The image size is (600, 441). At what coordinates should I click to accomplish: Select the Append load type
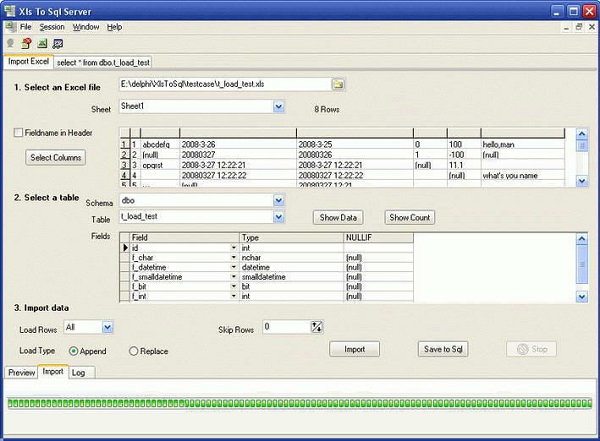click(73, 351)
